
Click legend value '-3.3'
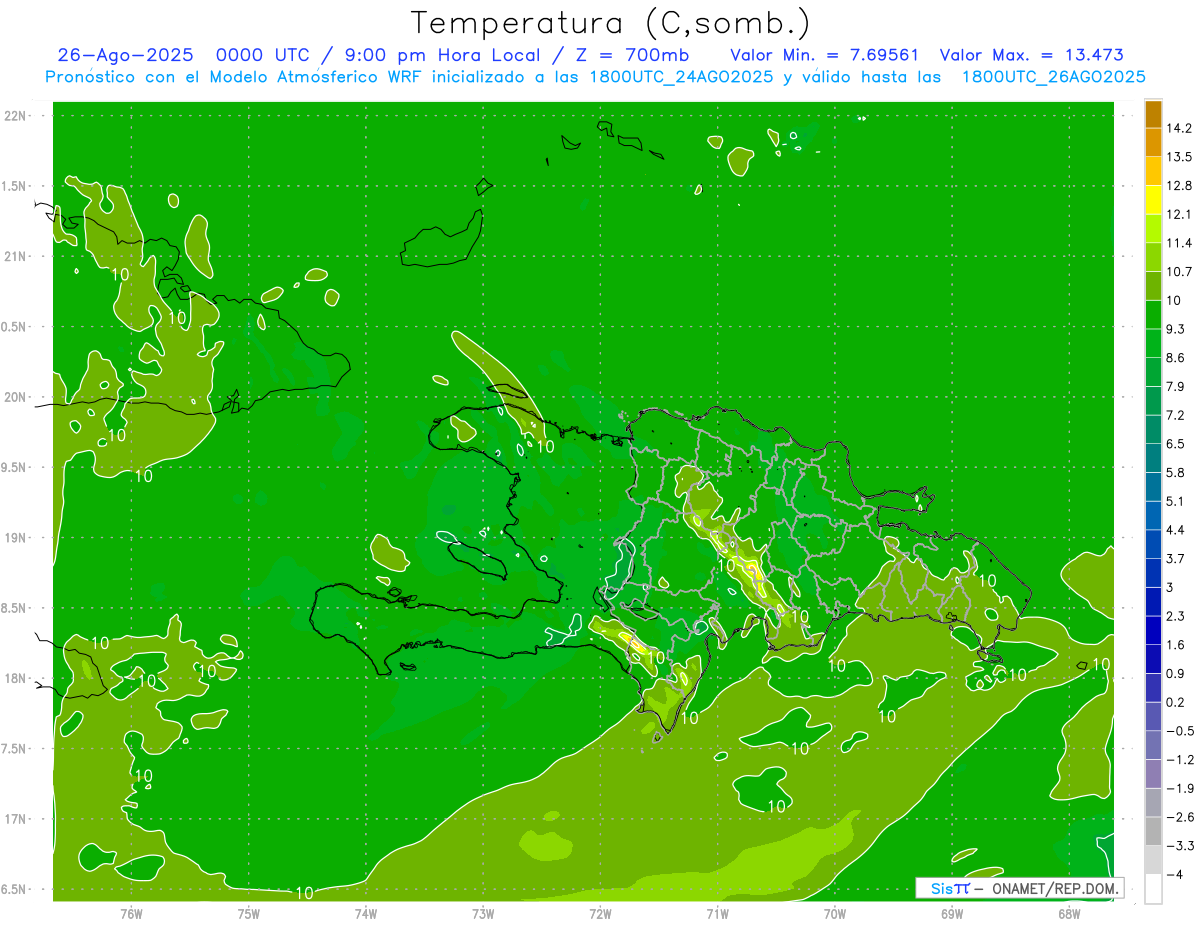pos(1179,846)
